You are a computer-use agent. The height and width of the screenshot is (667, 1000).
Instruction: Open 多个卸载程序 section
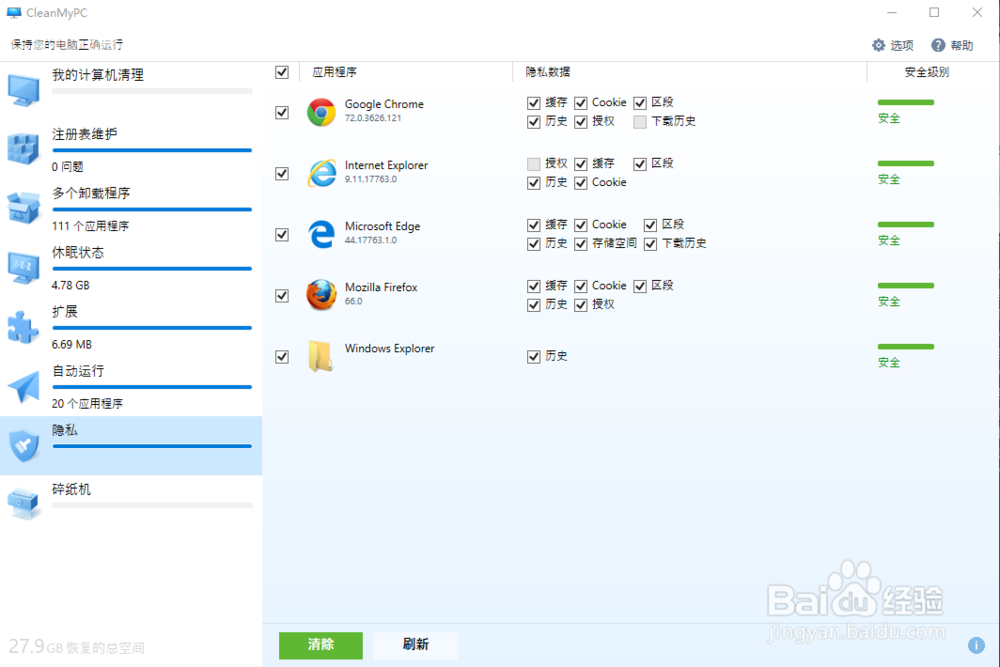pyautogui.click(x=131, y=209)
